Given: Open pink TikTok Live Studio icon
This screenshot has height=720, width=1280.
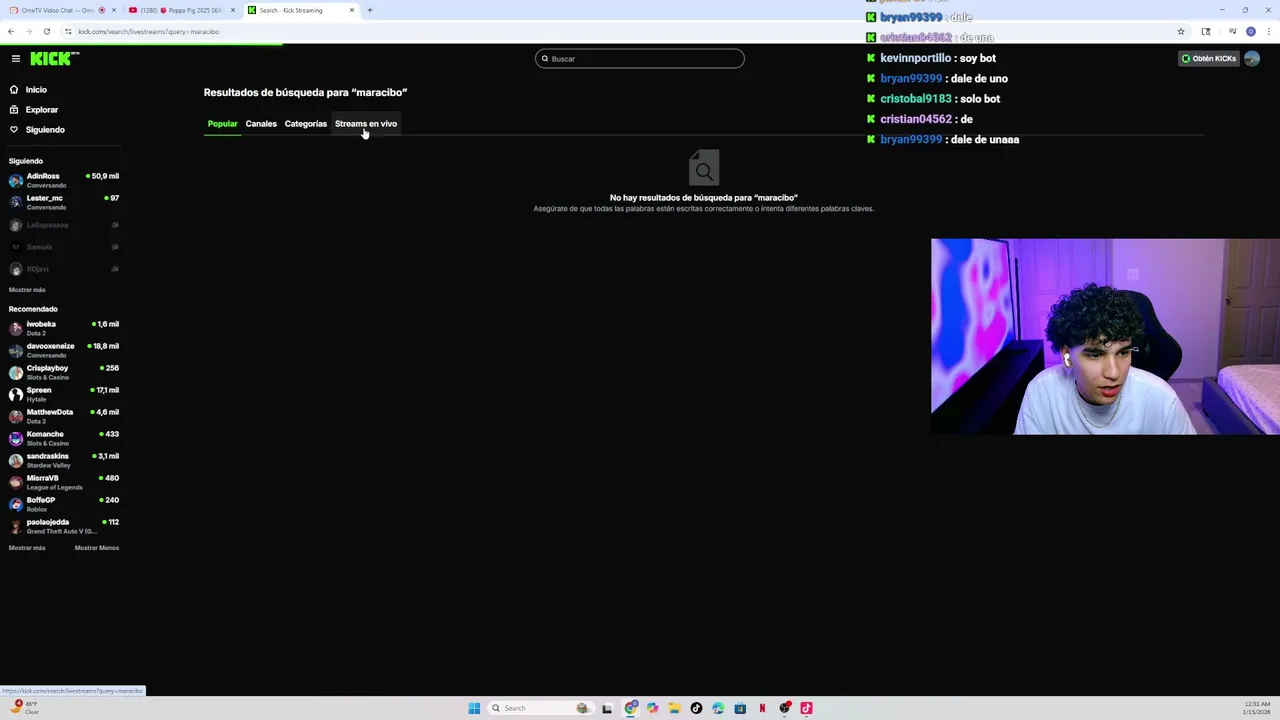Looking at the screenshot, I should pos(806,708).
